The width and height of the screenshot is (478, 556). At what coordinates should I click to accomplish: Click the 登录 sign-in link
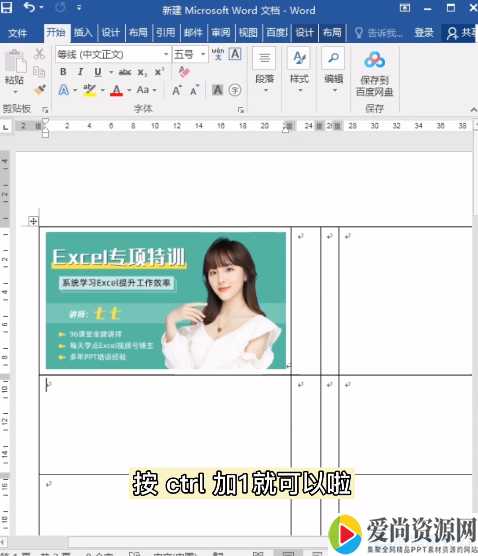[x=424, y=33]
